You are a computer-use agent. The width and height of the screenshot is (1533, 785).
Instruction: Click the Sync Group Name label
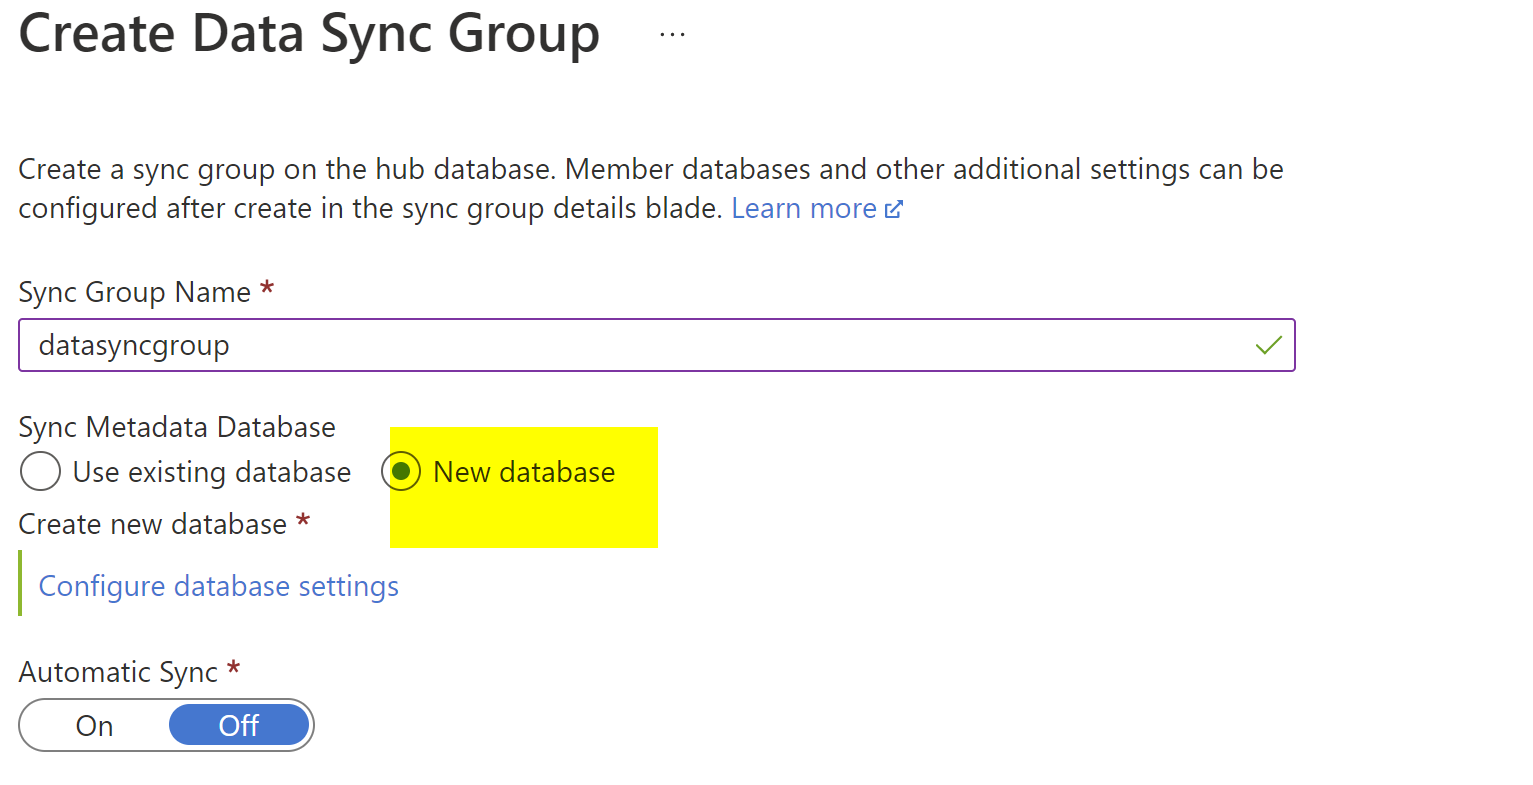134,292
